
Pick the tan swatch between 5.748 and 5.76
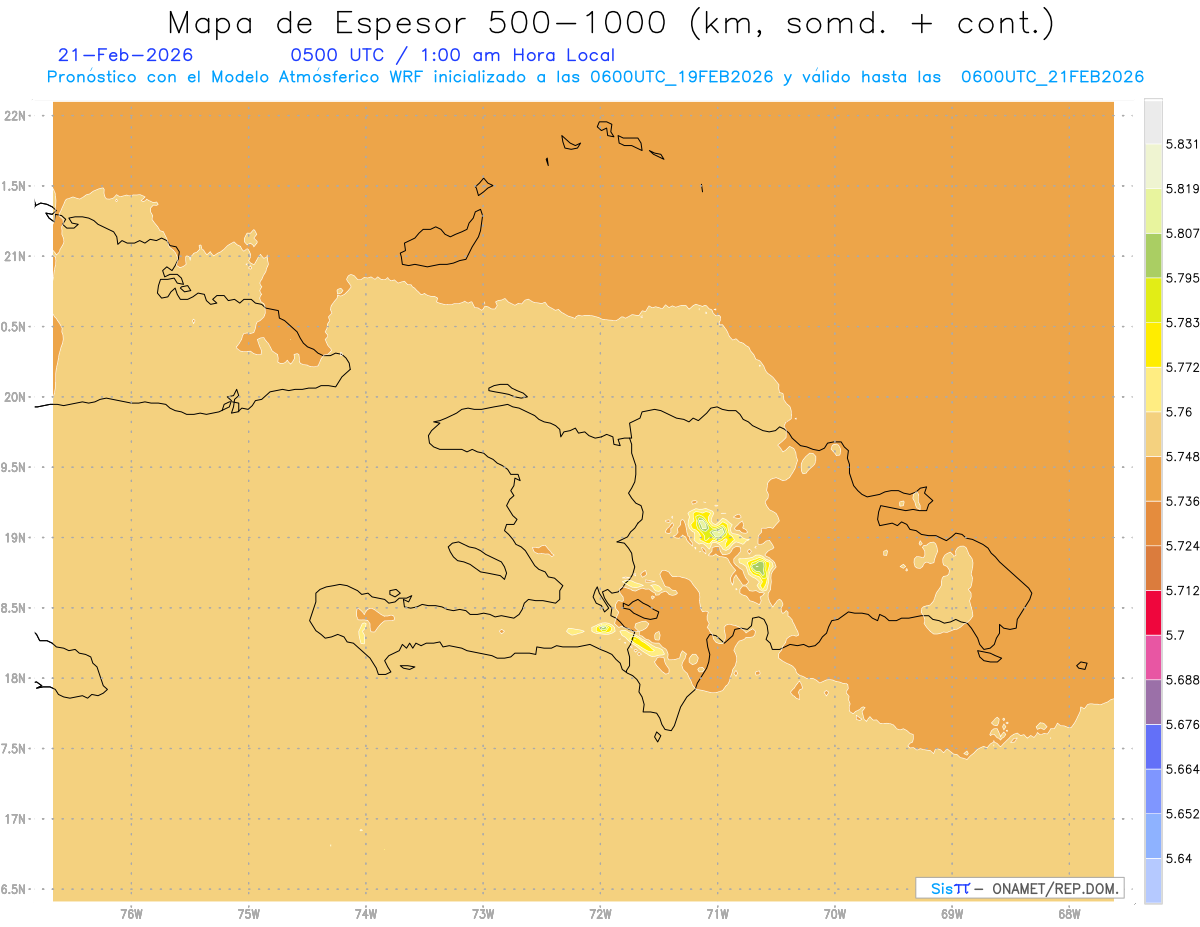pyautogui.click(x=1153, y=434)
